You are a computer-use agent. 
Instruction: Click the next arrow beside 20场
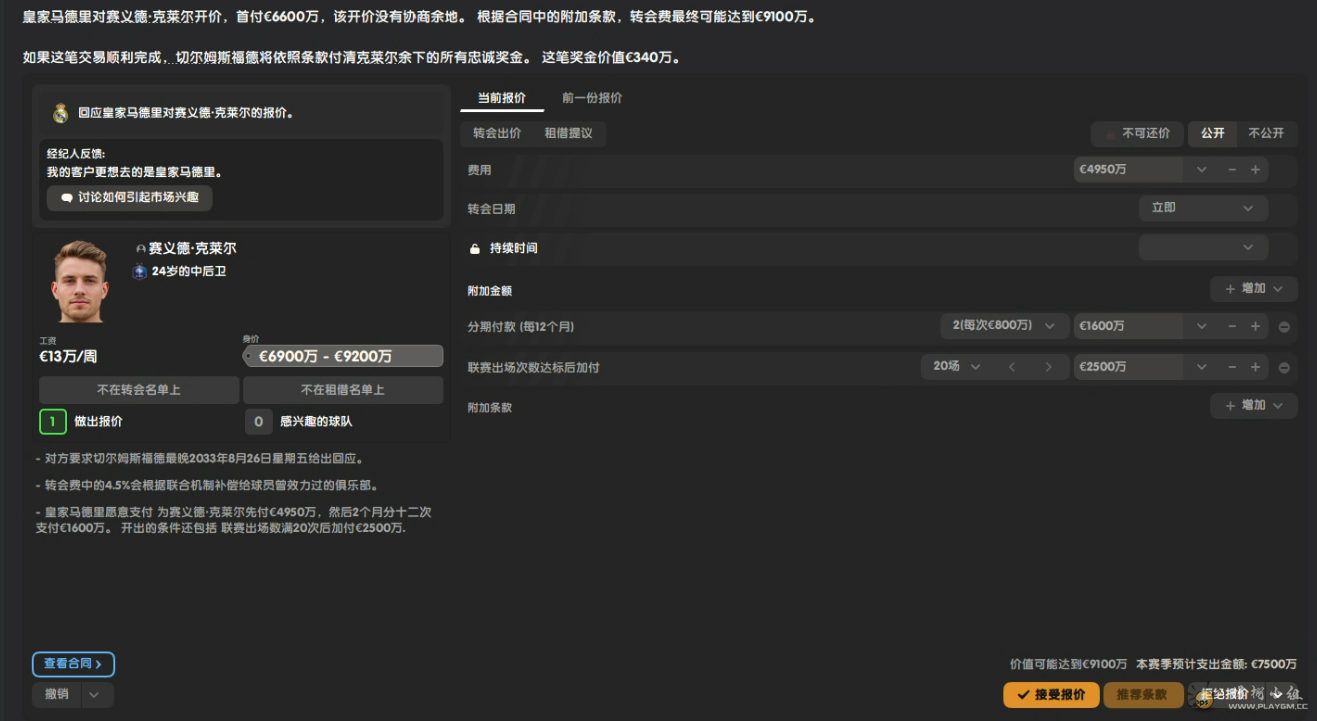tap(1048, 368)
